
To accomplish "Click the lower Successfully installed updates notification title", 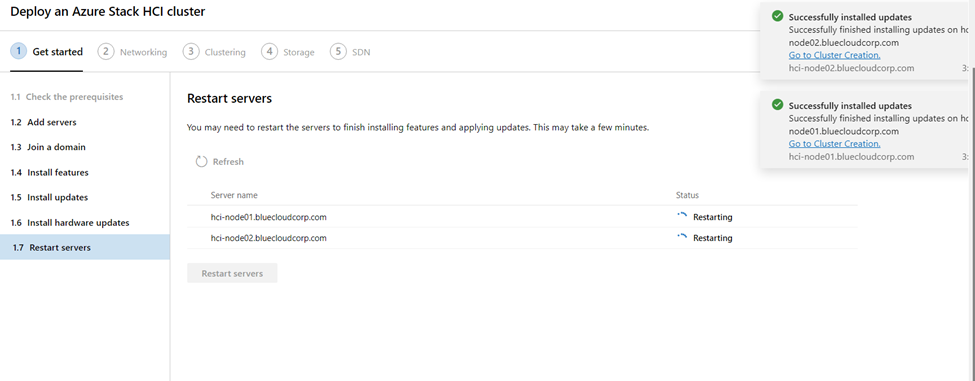I will [850, 106].
